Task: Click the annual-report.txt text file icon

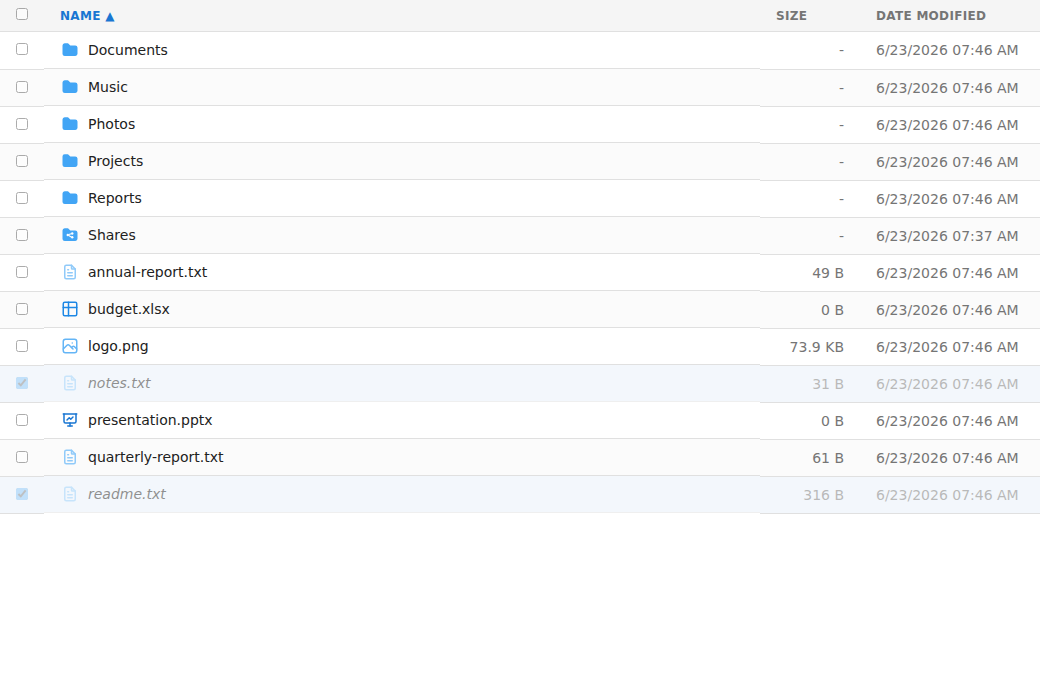Action: point(70,272)
